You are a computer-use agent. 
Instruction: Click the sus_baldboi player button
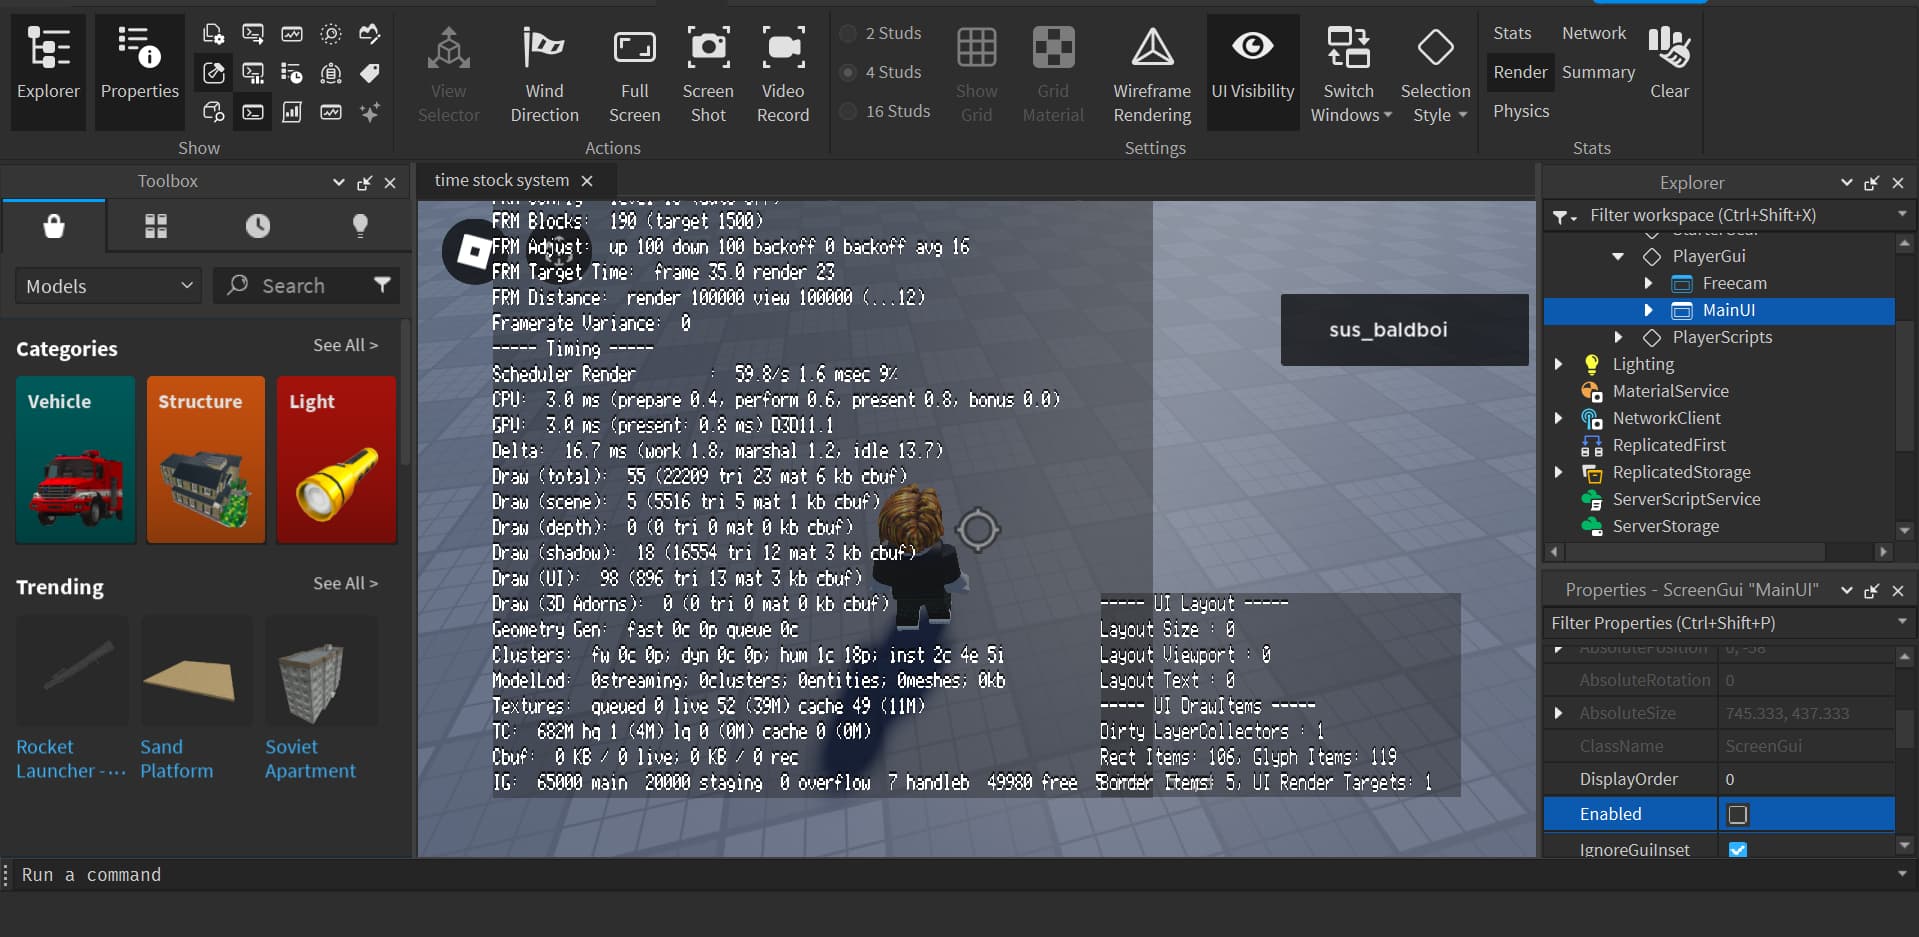(x=1404, y=330)
